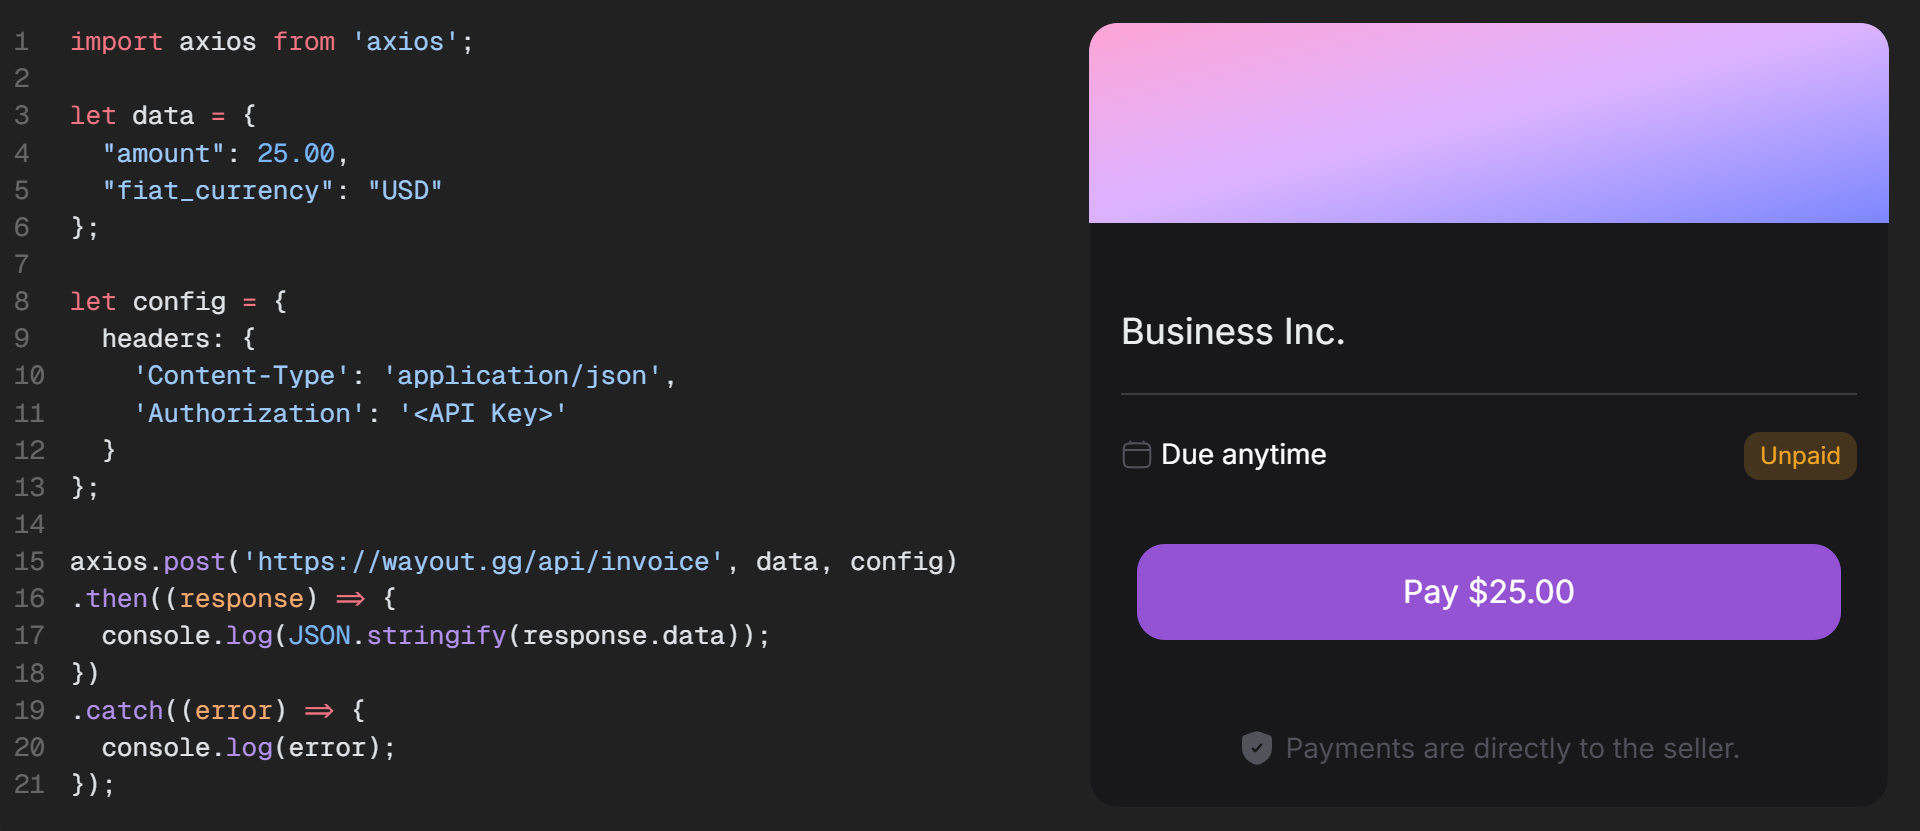
Task: Click the 'axios' package string on line 1
Action: (405, 42)
